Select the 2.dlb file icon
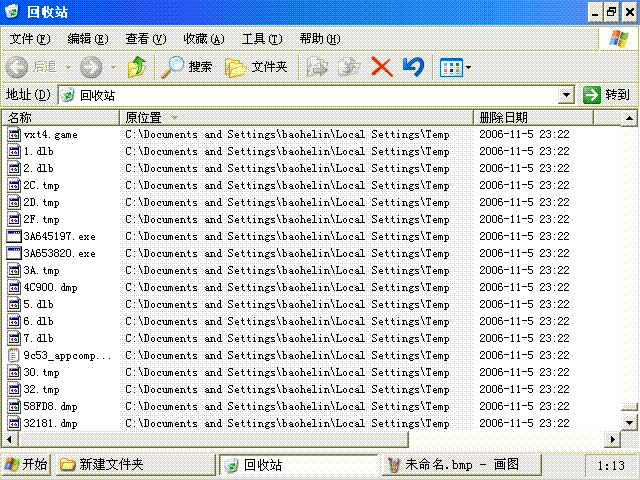 [x=14, y=168]
